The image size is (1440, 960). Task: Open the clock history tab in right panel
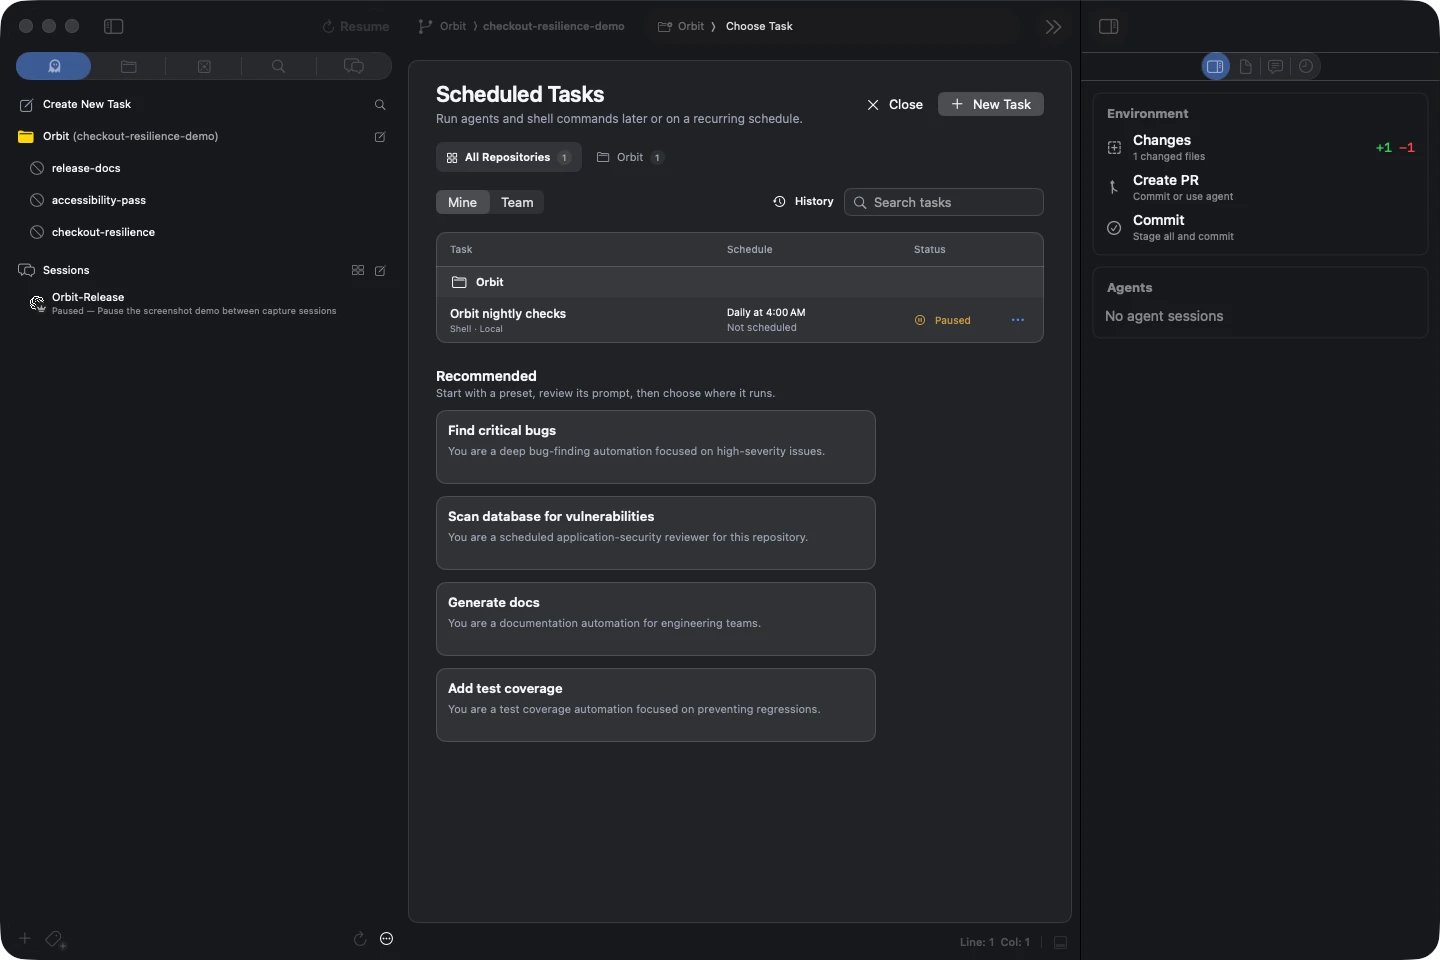pos(1306,66)
